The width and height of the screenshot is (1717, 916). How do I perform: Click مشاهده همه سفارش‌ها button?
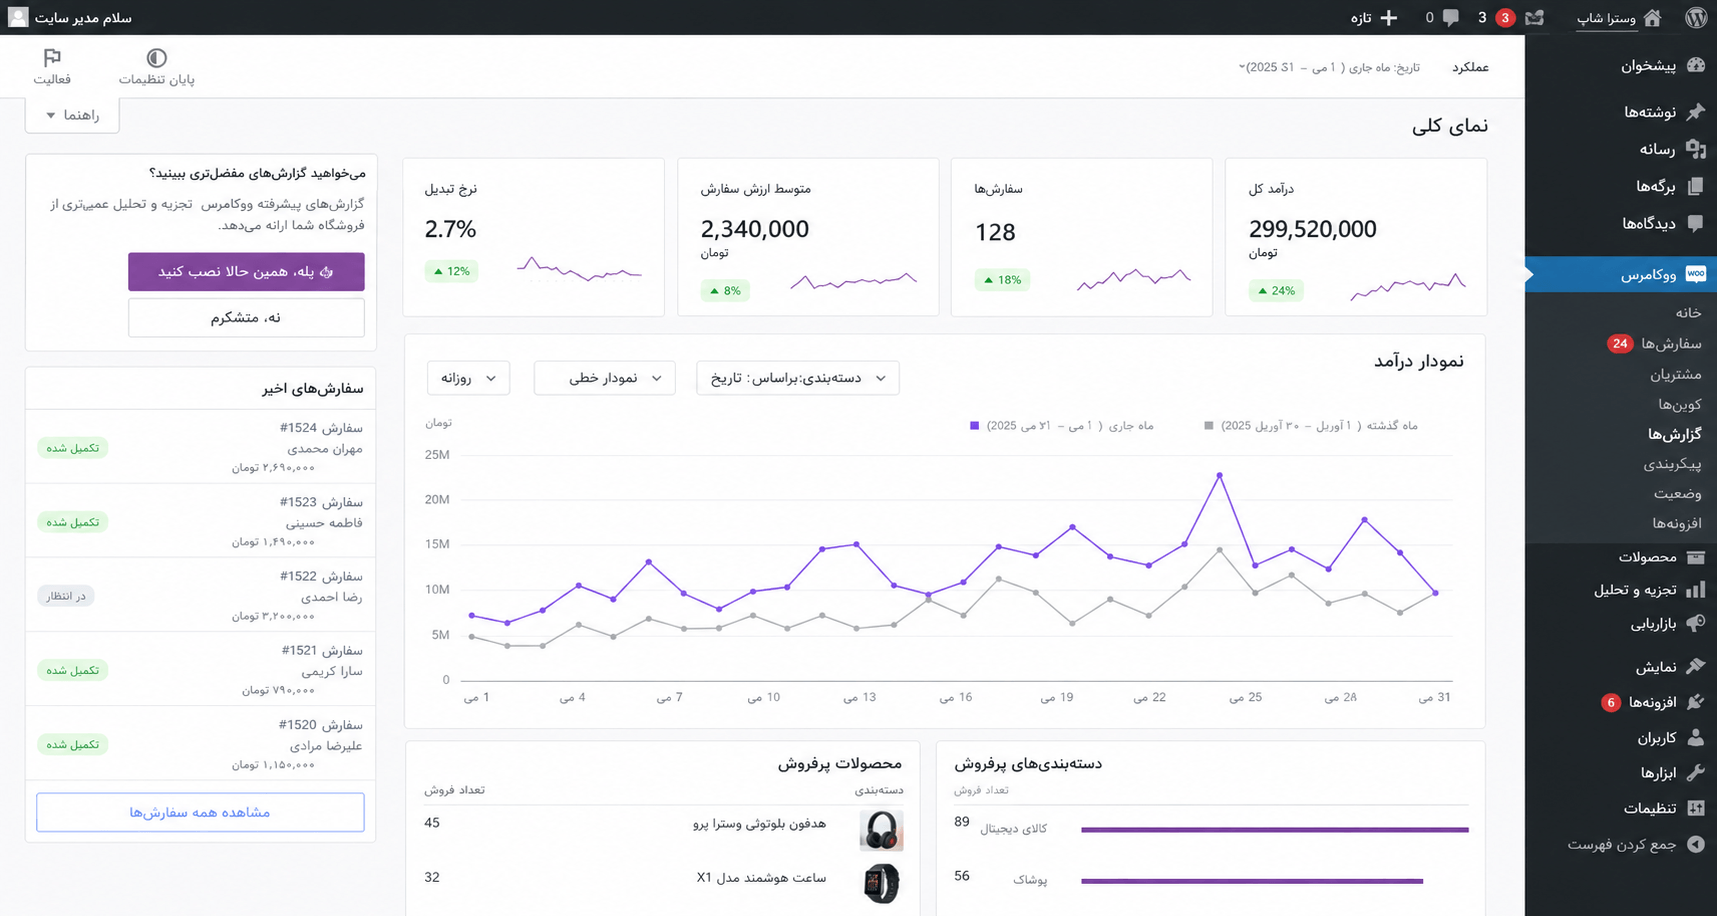click(x=200, y=812)
